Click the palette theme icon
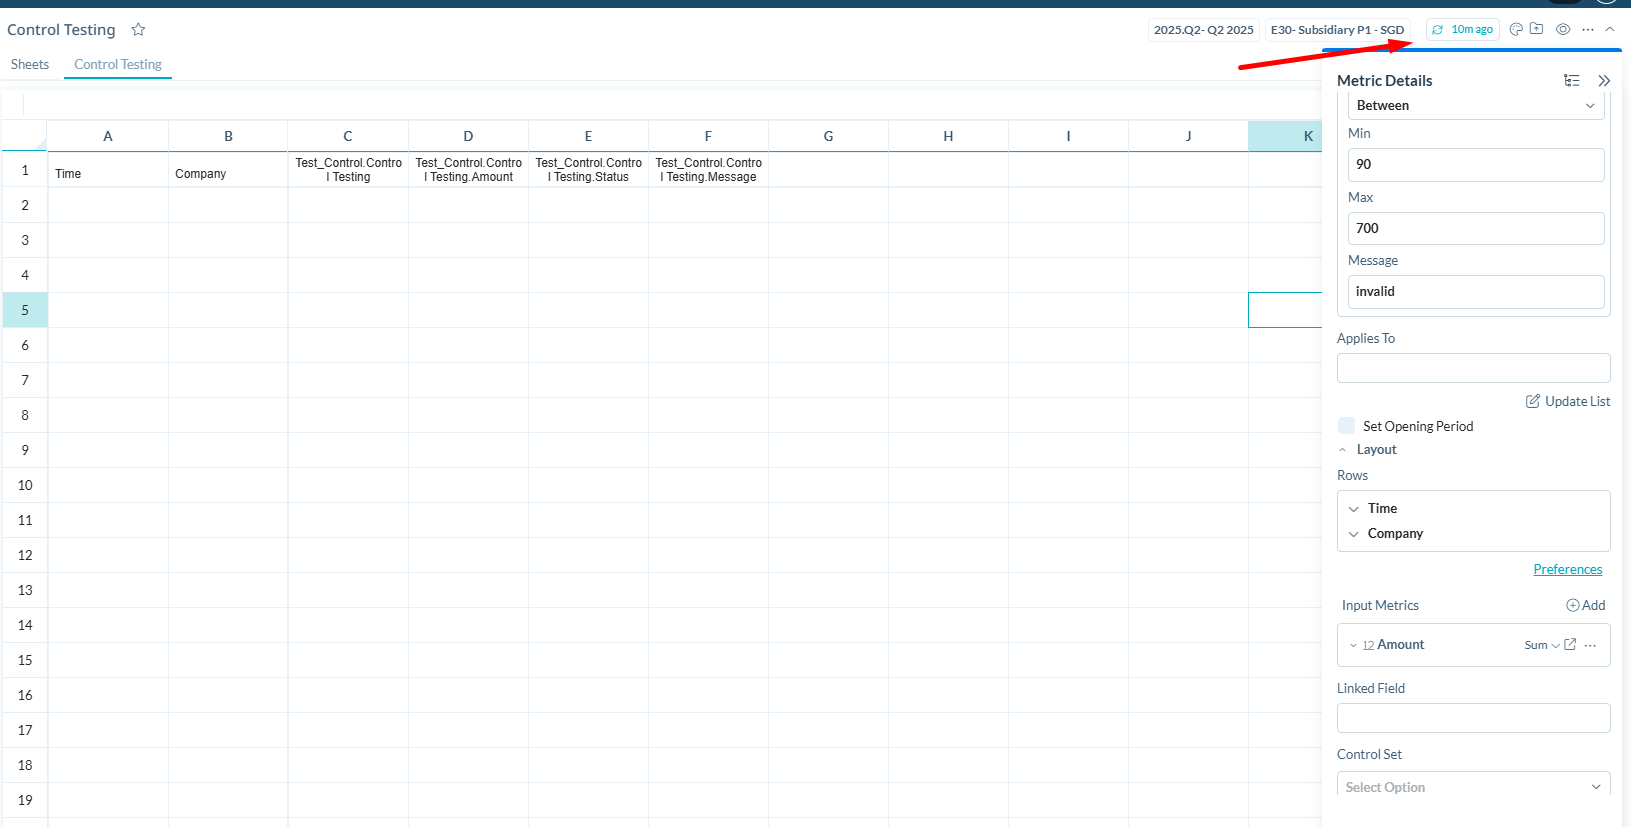 click(x=1516, y=29)
